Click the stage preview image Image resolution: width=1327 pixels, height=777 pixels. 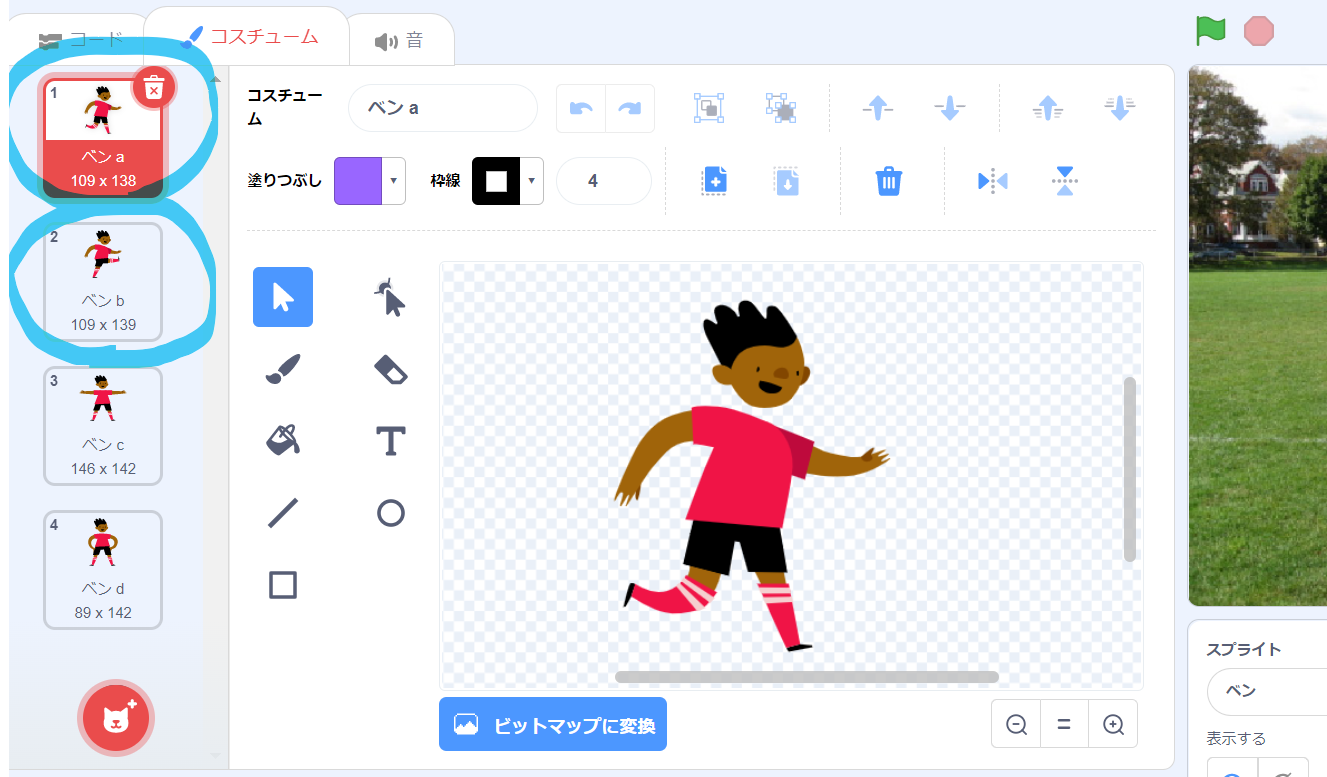click(1258, 335)
